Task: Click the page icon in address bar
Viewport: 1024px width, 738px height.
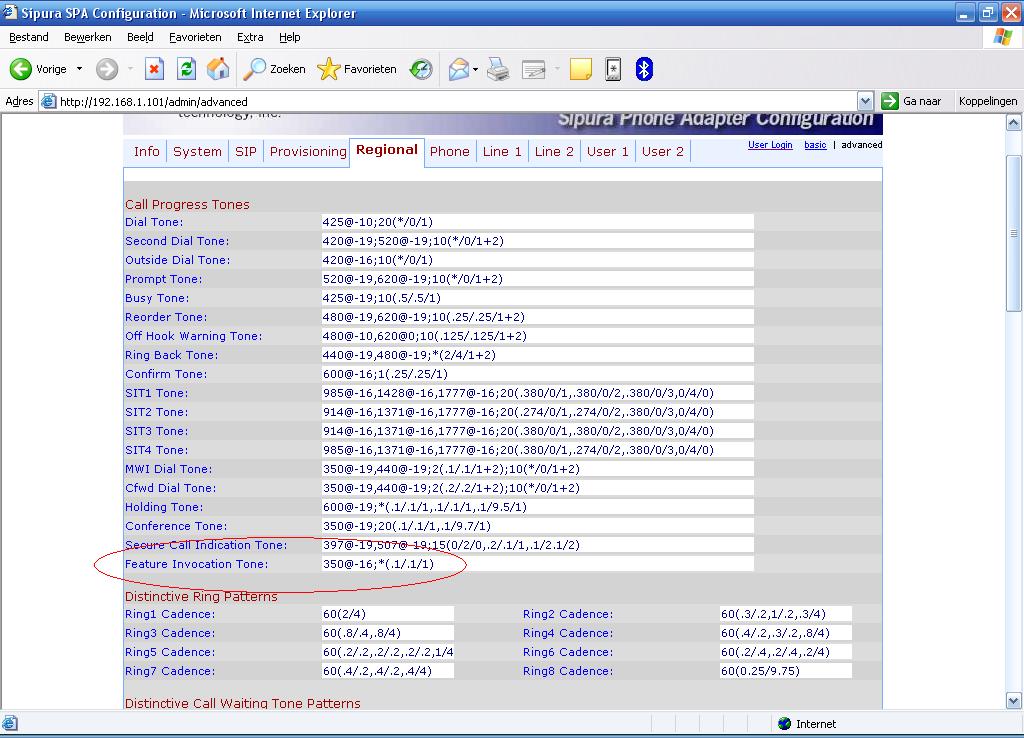Action: pyautogui.click(x=48, y=101)
